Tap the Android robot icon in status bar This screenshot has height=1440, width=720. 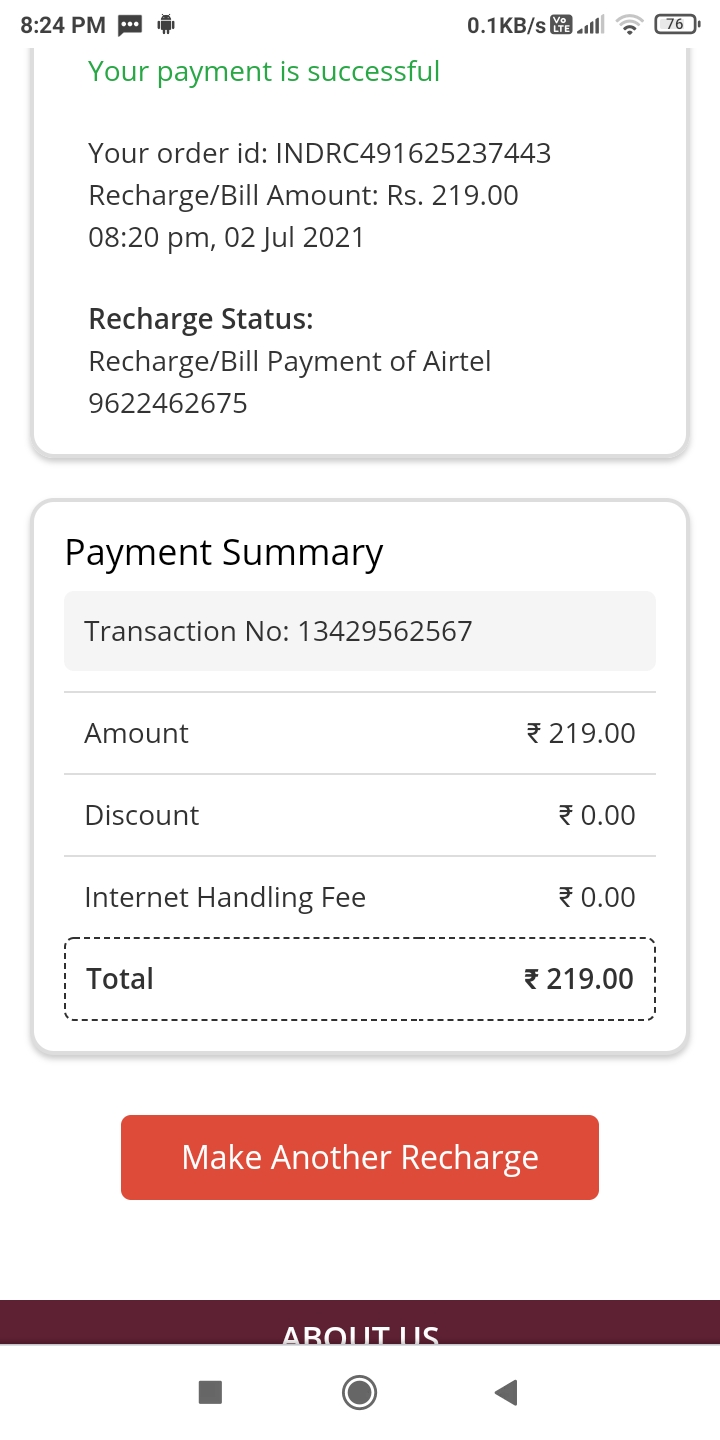point(166,26)
